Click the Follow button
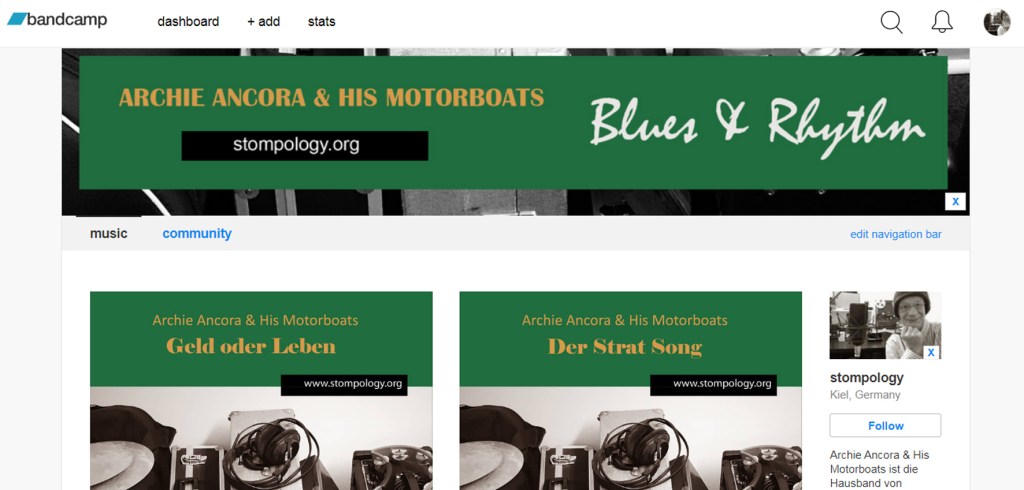The height and width of the screenshot is (490, 1024). coord(885,425)
